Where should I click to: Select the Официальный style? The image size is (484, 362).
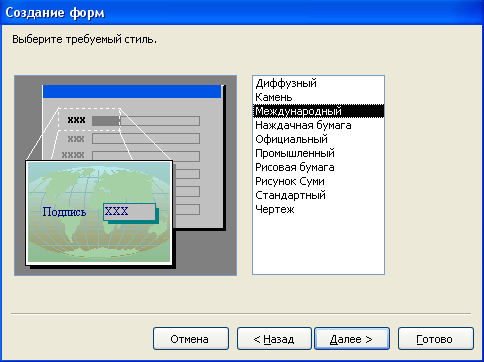(x=318, y=139)
